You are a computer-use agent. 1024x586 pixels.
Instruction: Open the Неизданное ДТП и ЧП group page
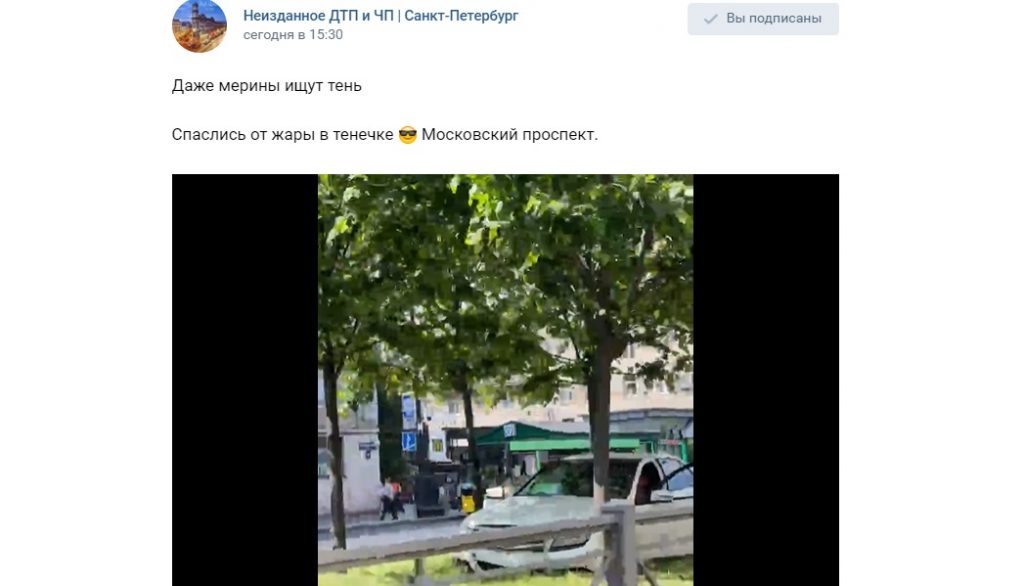tap(381, 16)
